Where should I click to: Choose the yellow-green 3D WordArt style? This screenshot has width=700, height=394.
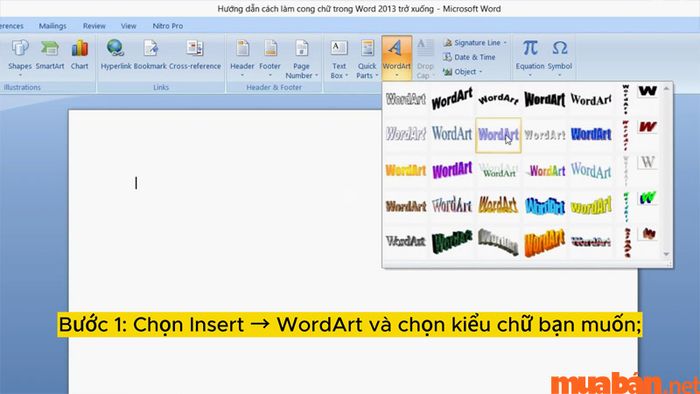591,206
